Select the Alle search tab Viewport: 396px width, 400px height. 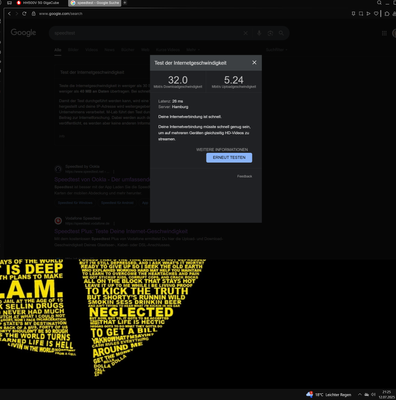(x=58, y=50)
